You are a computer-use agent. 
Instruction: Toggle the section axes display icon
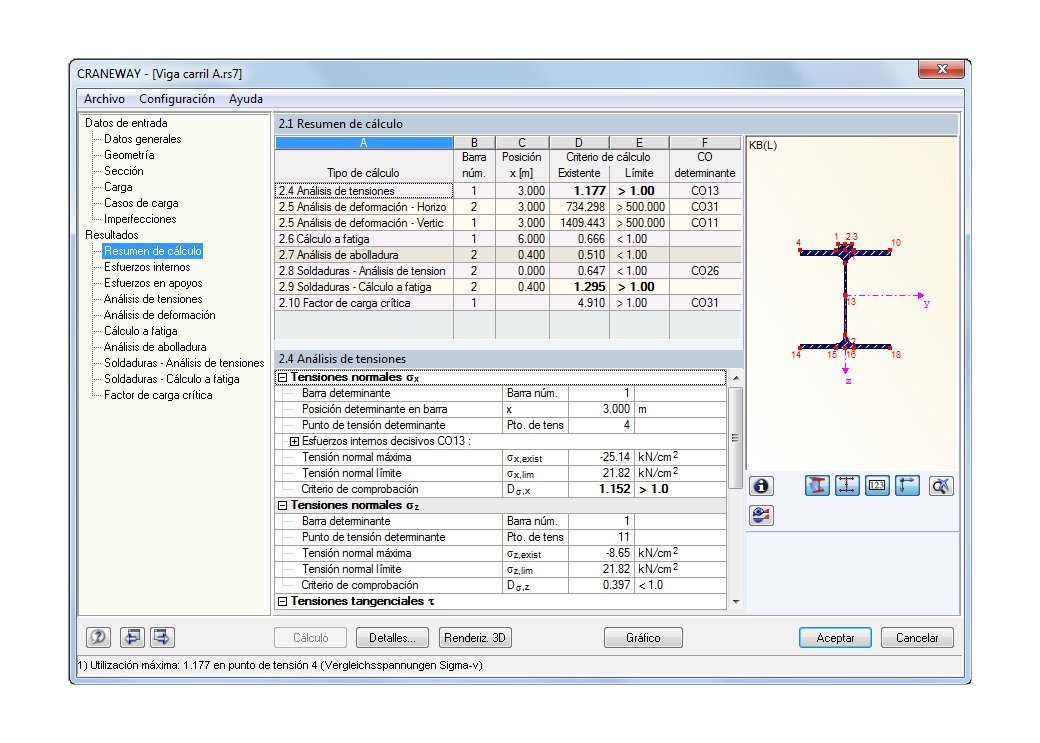tap(907, 486)
